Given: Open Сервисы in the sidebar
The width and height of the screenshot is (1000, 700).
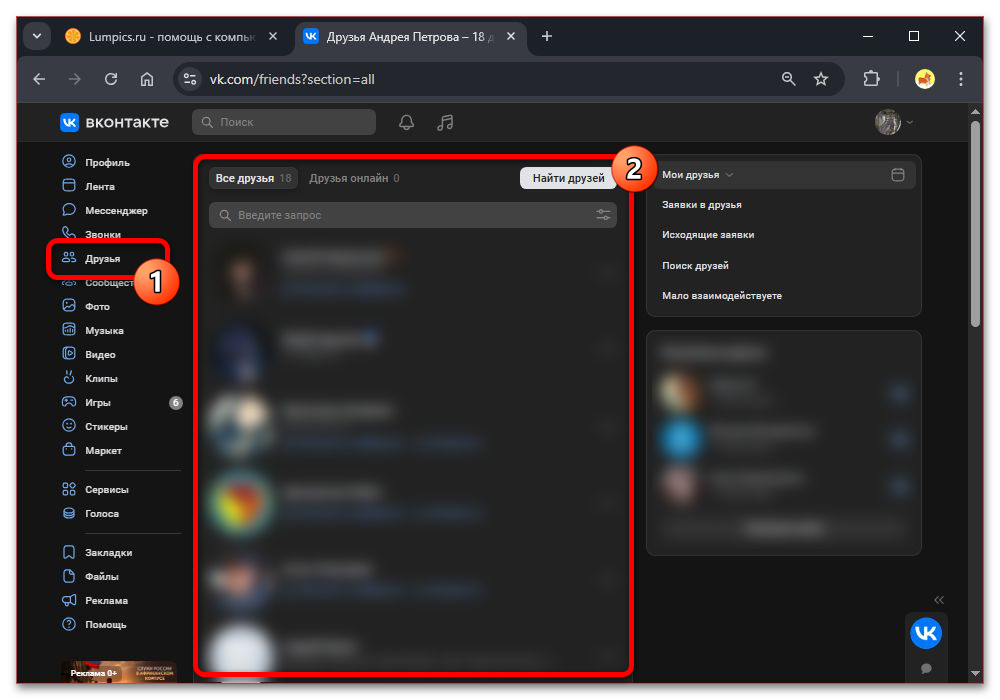Looking at the screenshot, I should tap(95, 489).
